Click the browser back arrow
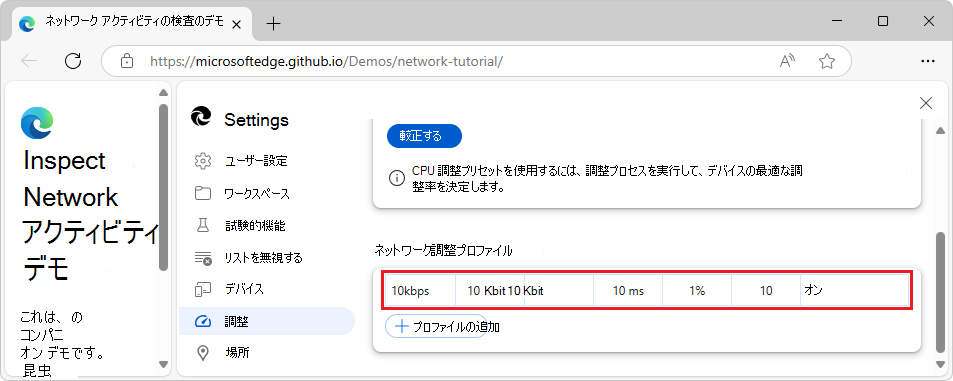 (x=29, y=61)
